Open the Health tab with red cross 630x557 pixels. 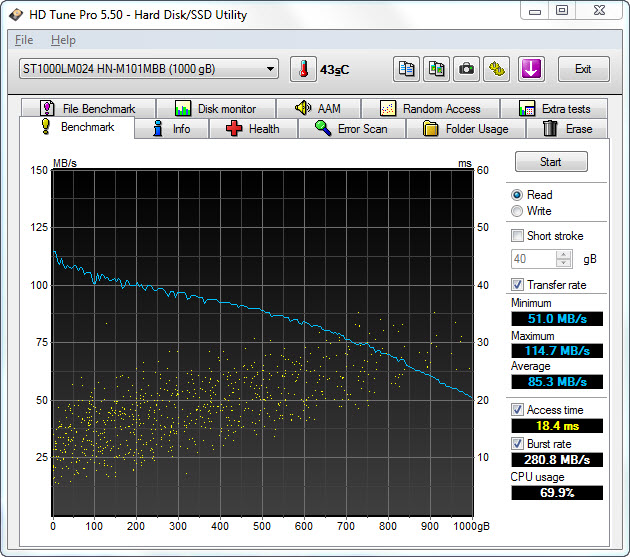(252, 129)
